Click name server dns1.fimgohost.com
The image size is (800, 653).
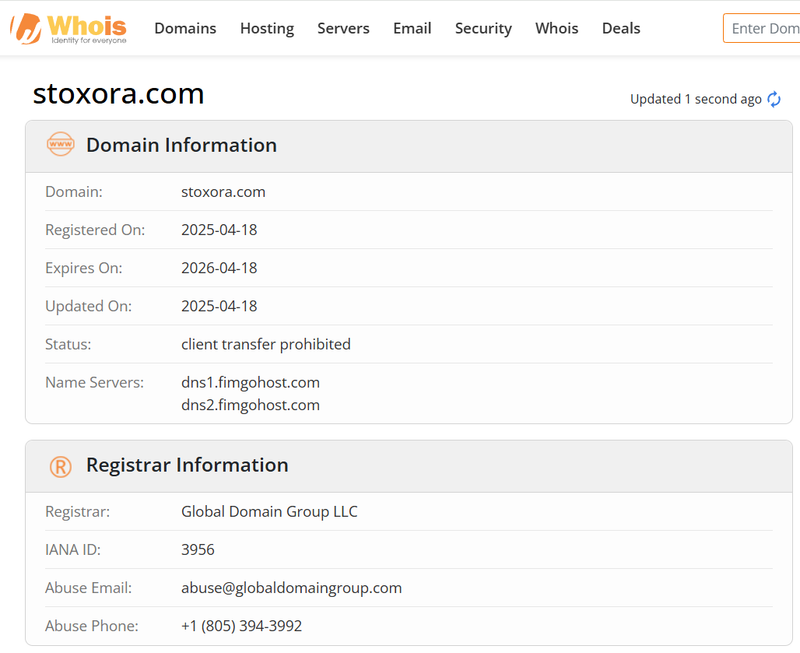click(x=251, y=383)
